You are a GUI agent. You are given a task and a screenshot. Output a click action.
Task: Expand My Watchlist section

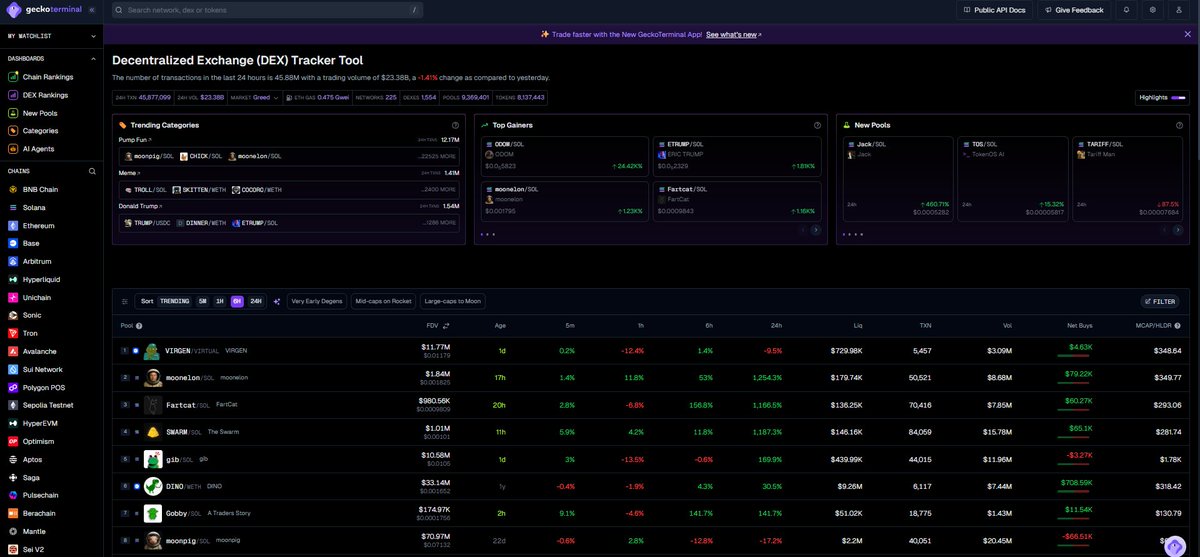tap(50, 35)
